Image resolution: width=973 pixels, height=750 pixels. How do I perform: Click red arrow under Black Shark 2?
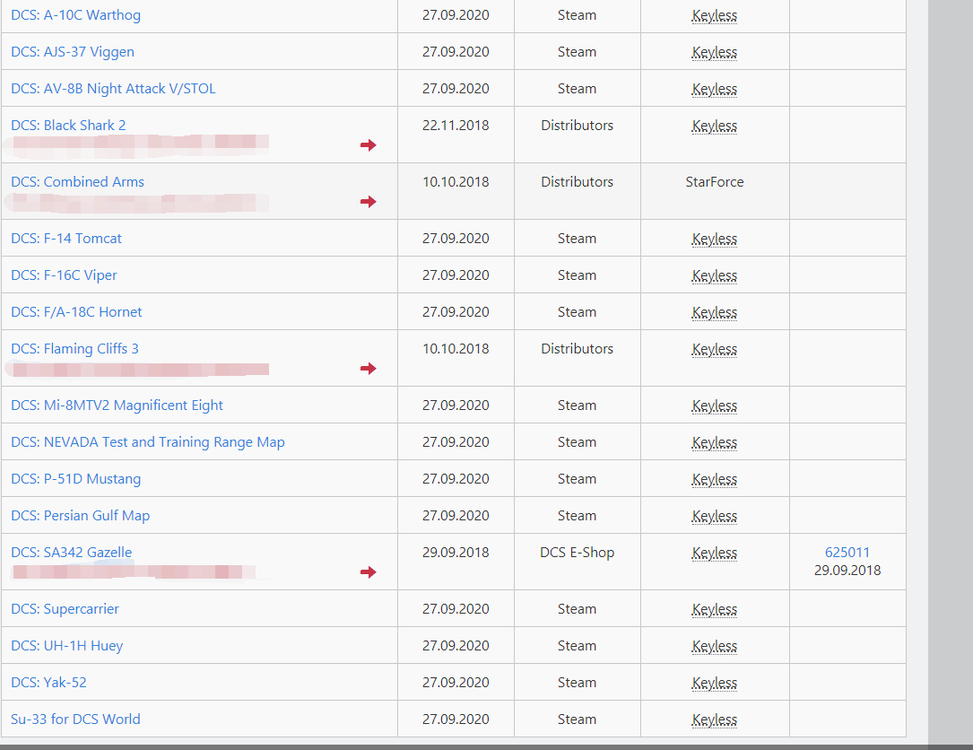368,146
